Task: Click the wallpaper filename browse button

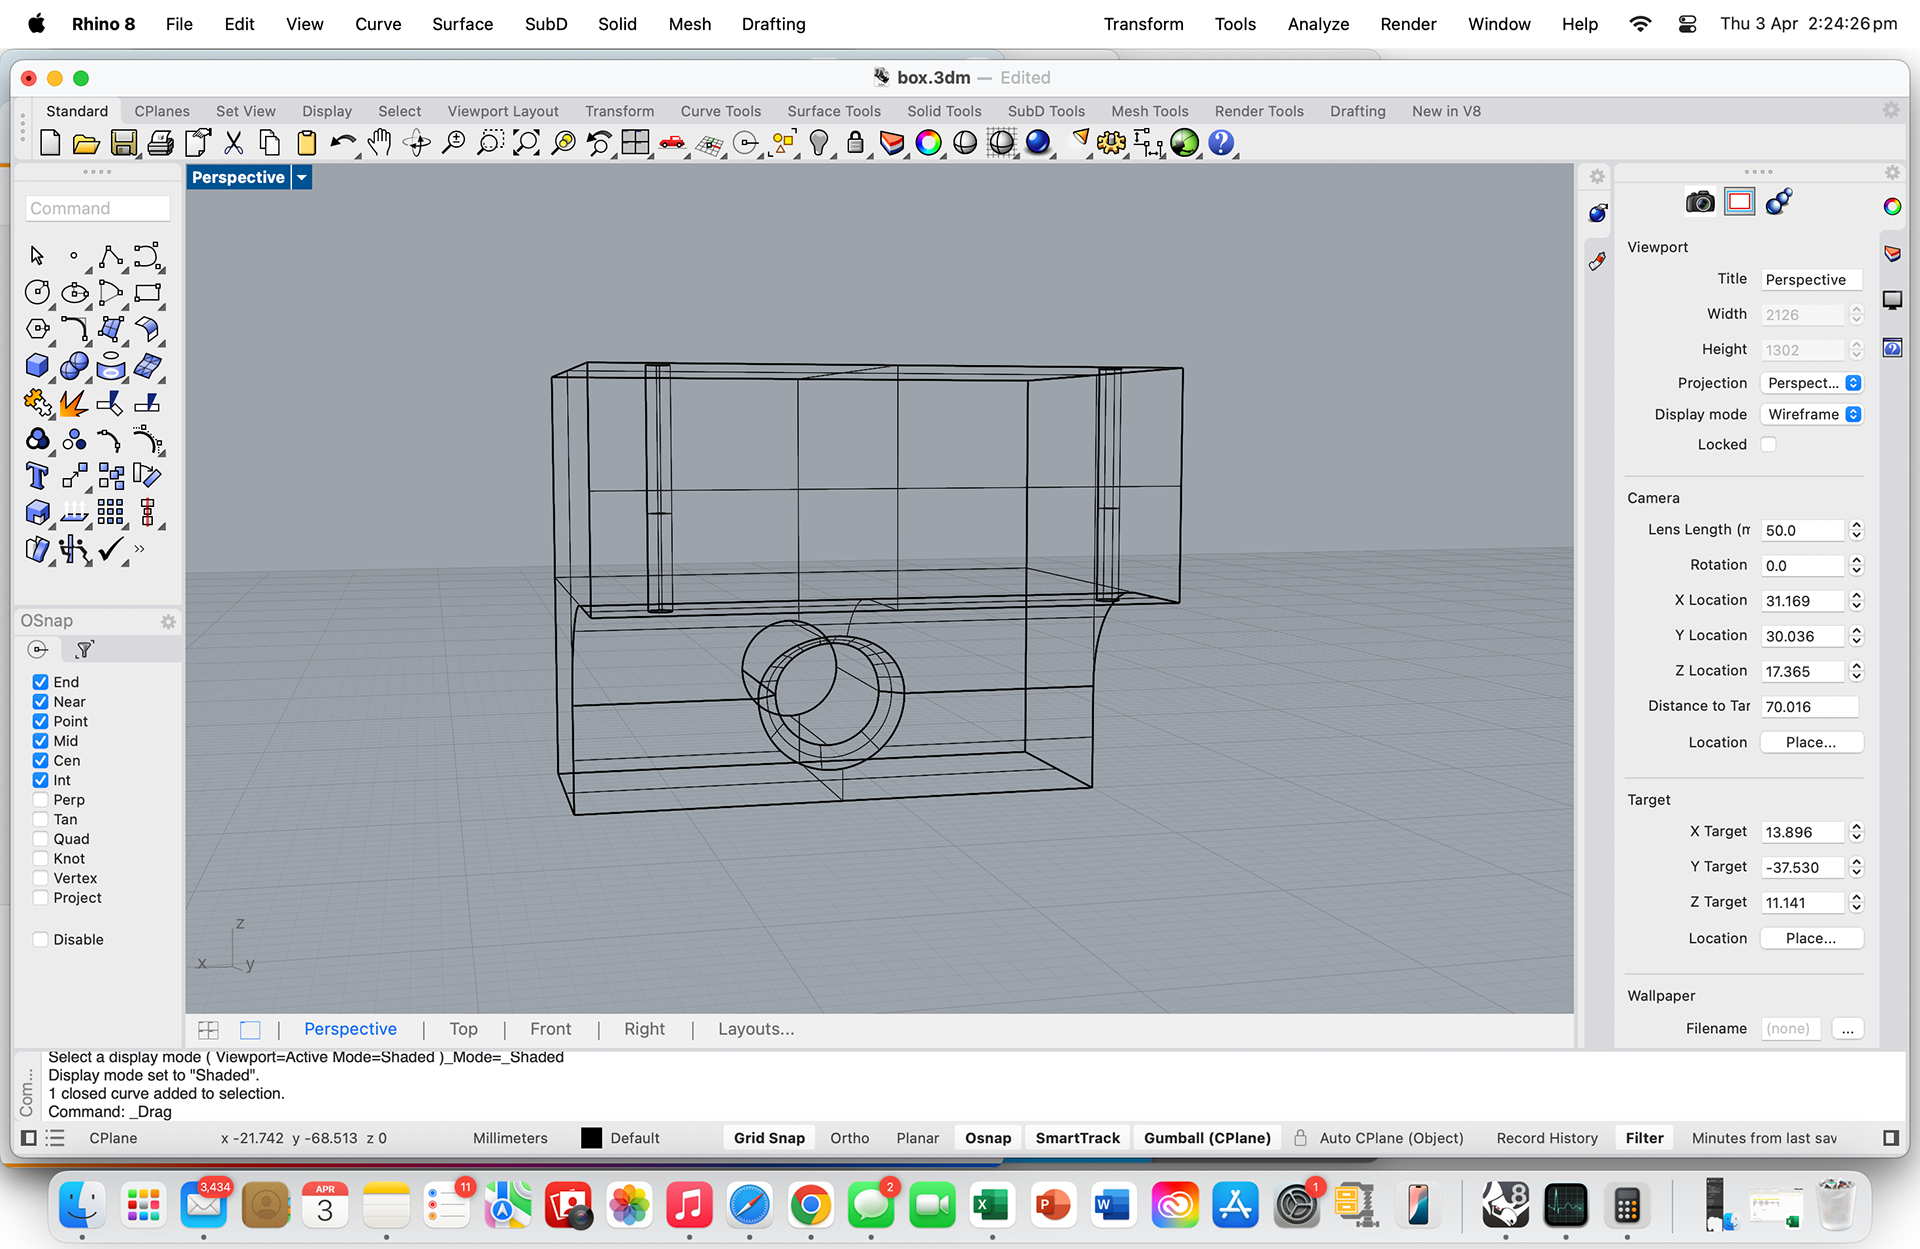Action: (1847, 1028)
